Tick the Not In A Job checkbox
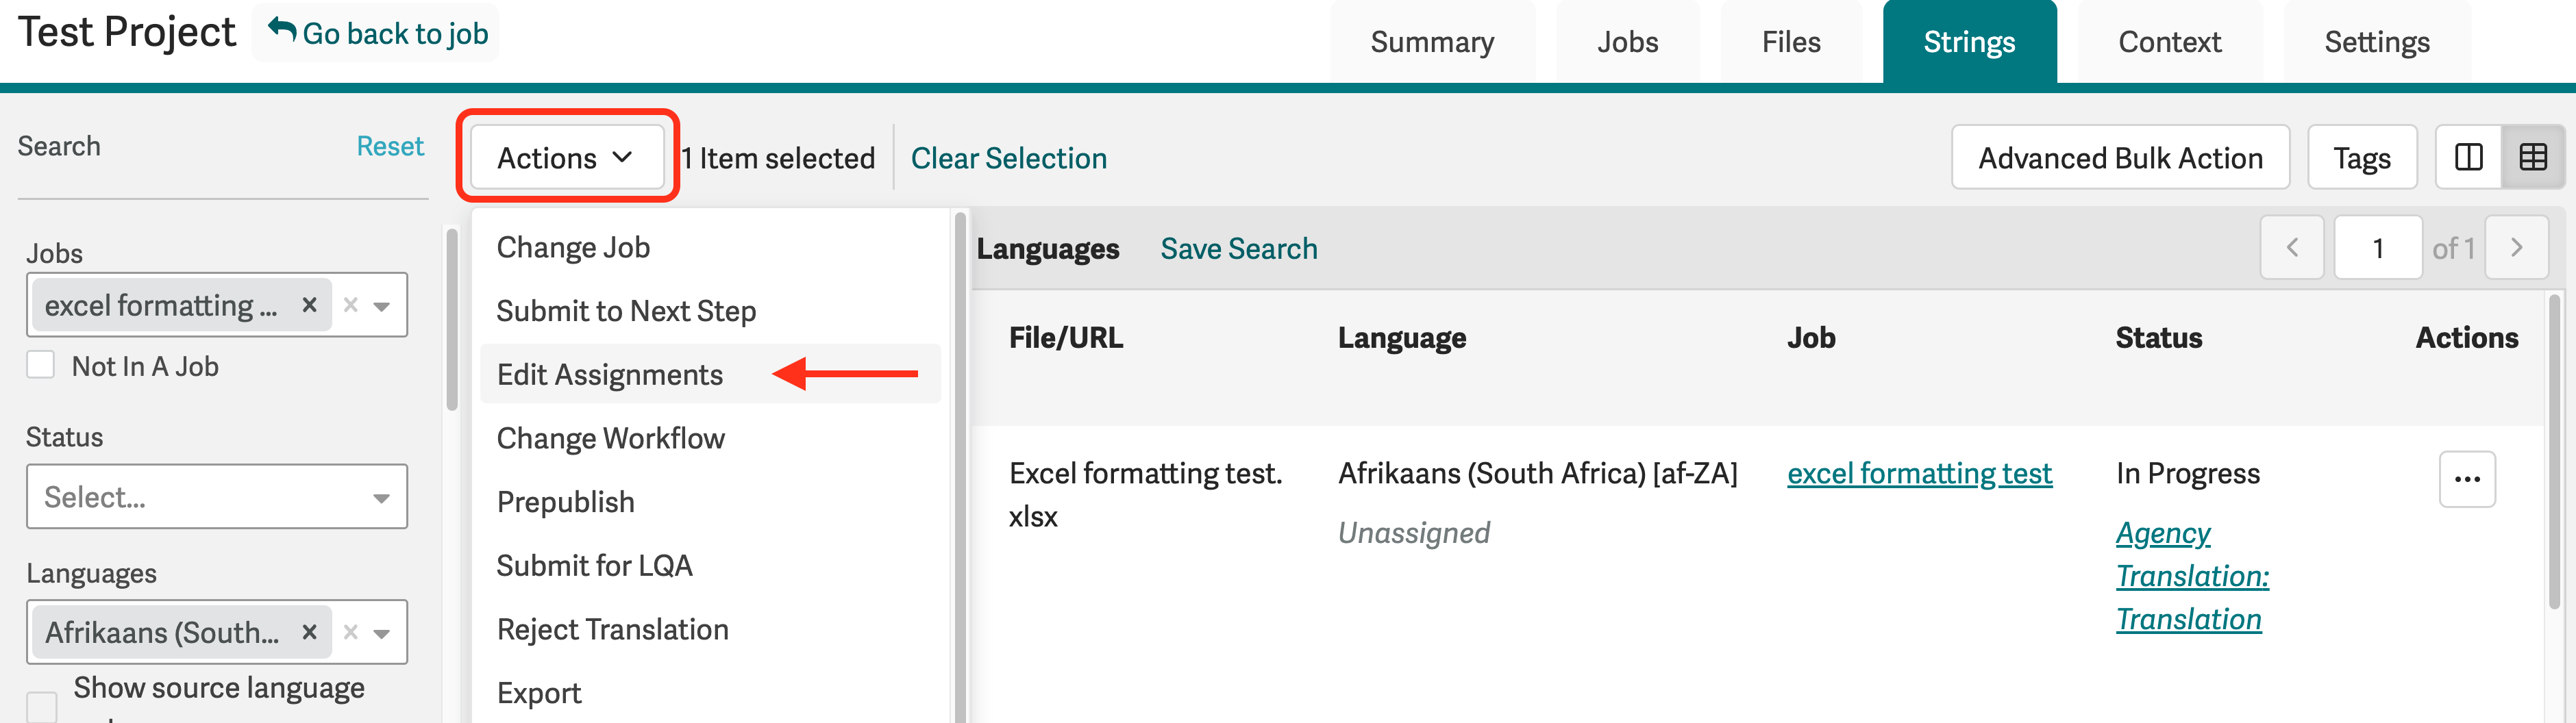 (41, 365)
